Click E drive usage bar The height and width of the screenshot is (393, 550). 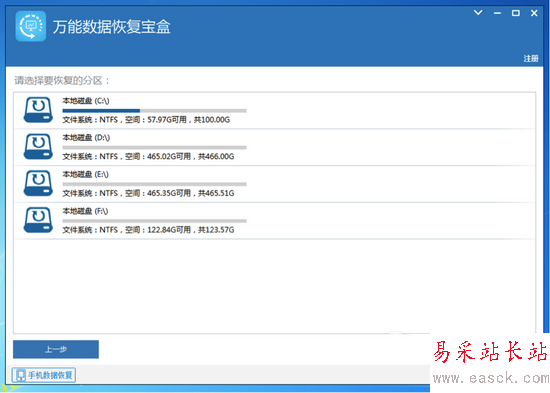pos(154,184)
